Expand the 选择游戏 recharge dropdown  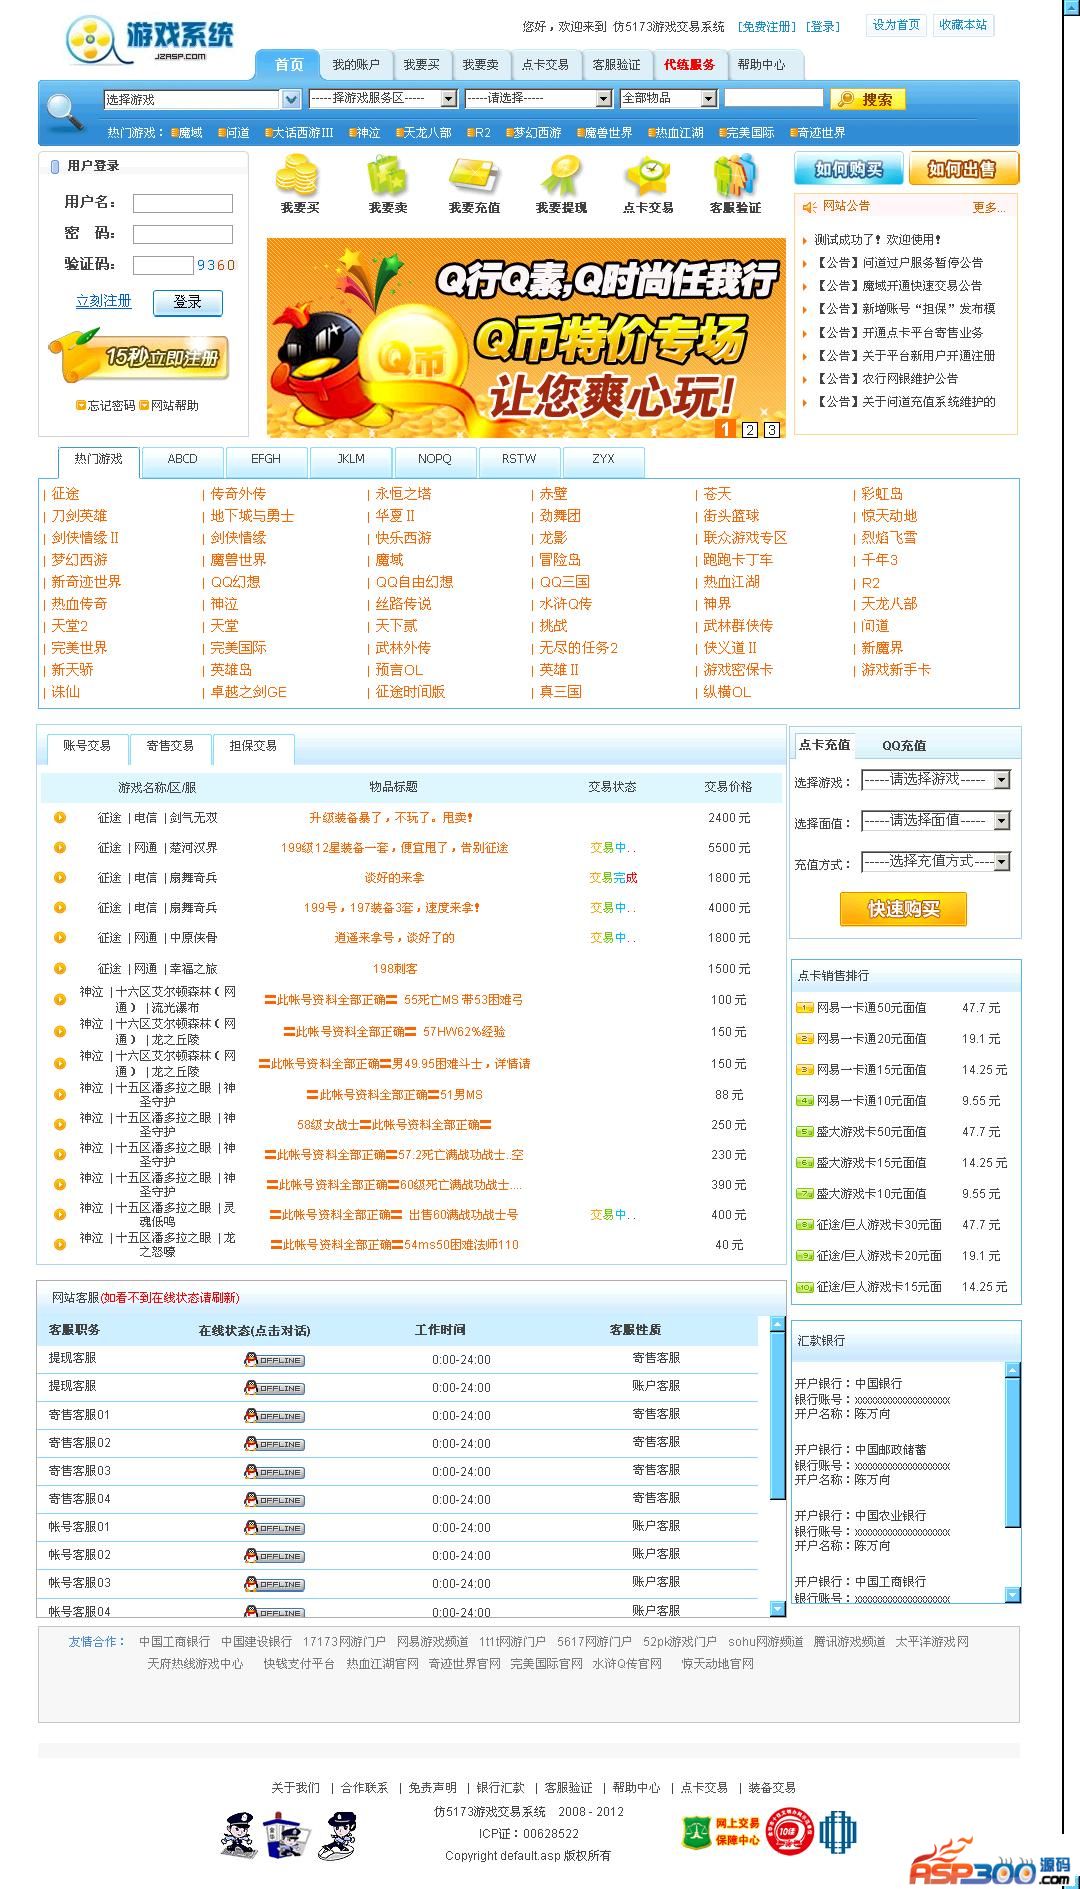[x=936, y=780]
